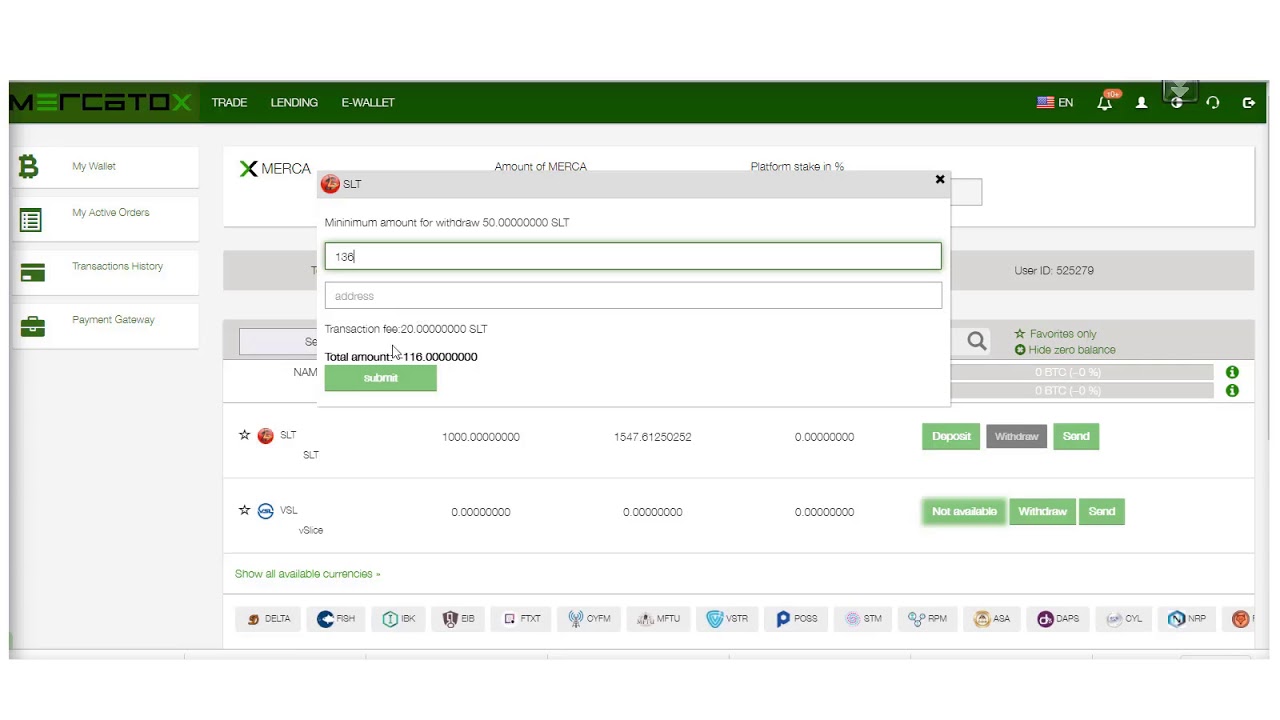The image size is (1280, 720).
Task: Select the MFTU currency chip
Action: click(x=658, y=619)
